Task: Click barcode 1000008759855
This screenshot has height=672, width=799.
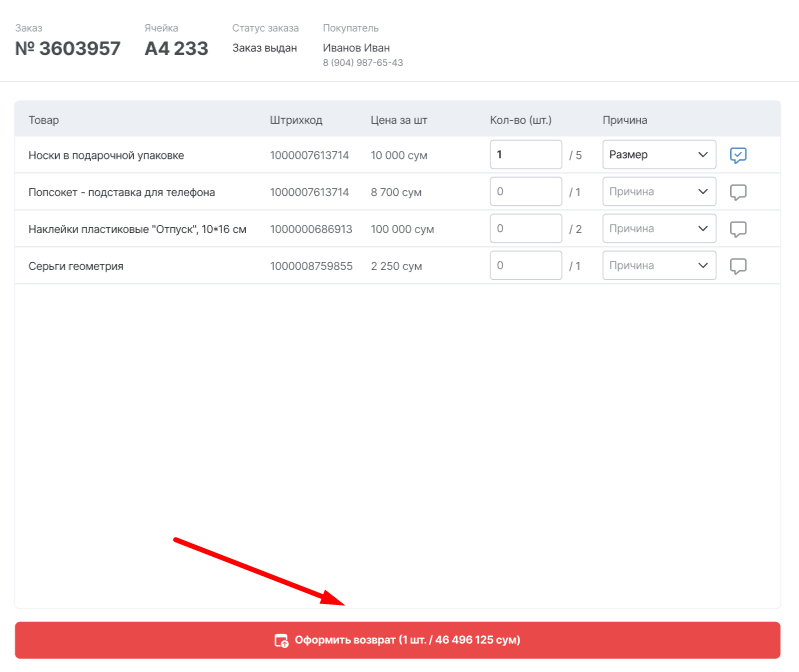Action: coord(311,266)
